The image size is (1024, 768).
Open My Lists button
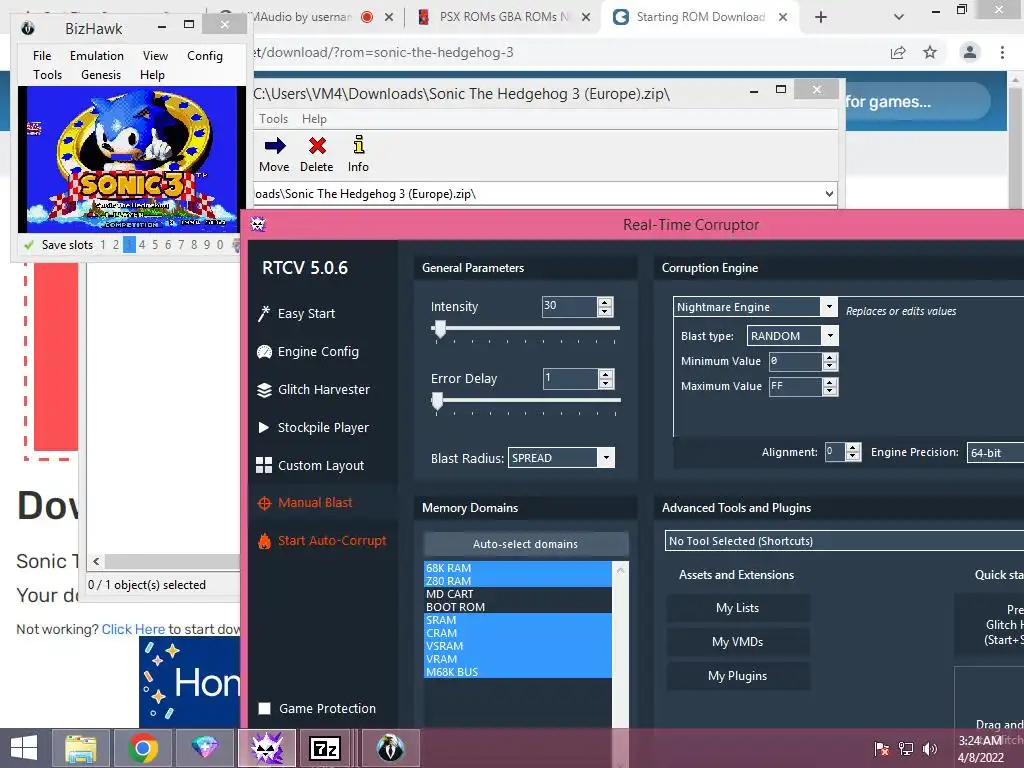click(x=738, y=608)
